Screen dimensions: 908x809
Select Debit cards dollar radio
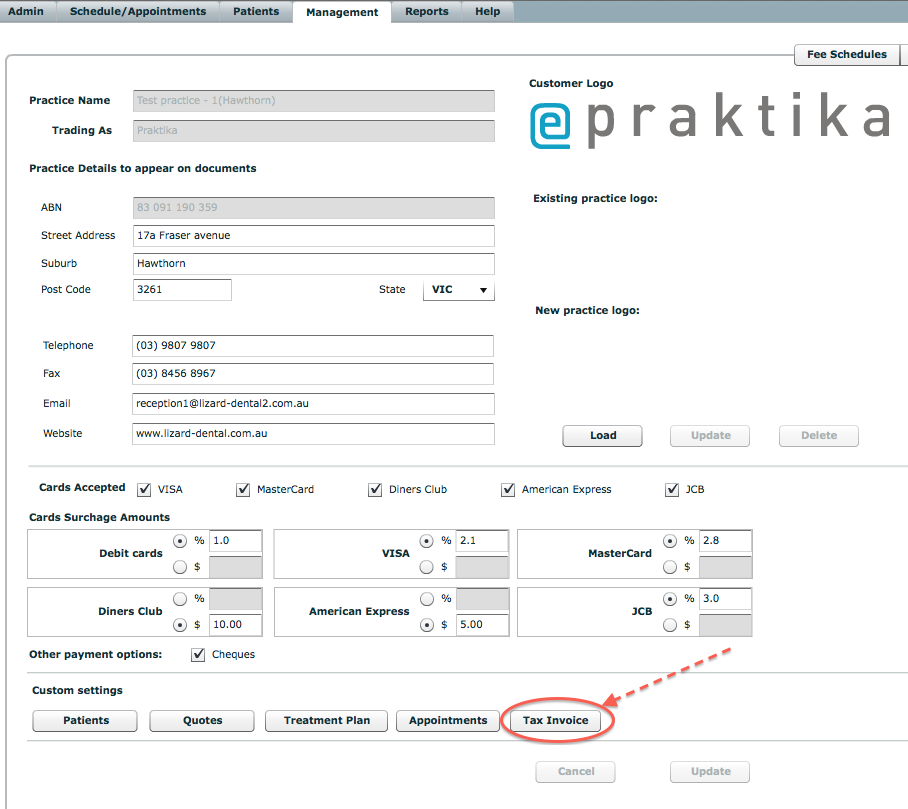(180, 567)
